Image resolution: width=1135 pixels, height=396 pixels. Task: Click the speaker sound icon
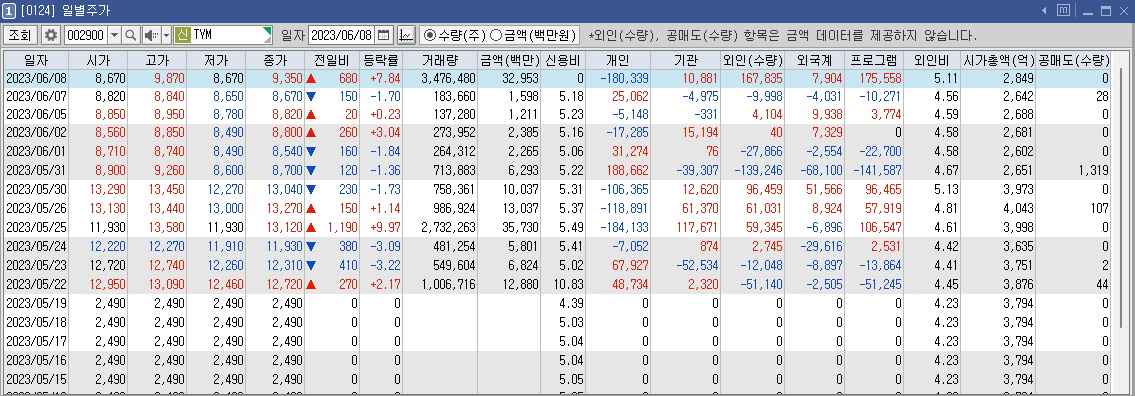coord(151,35)
